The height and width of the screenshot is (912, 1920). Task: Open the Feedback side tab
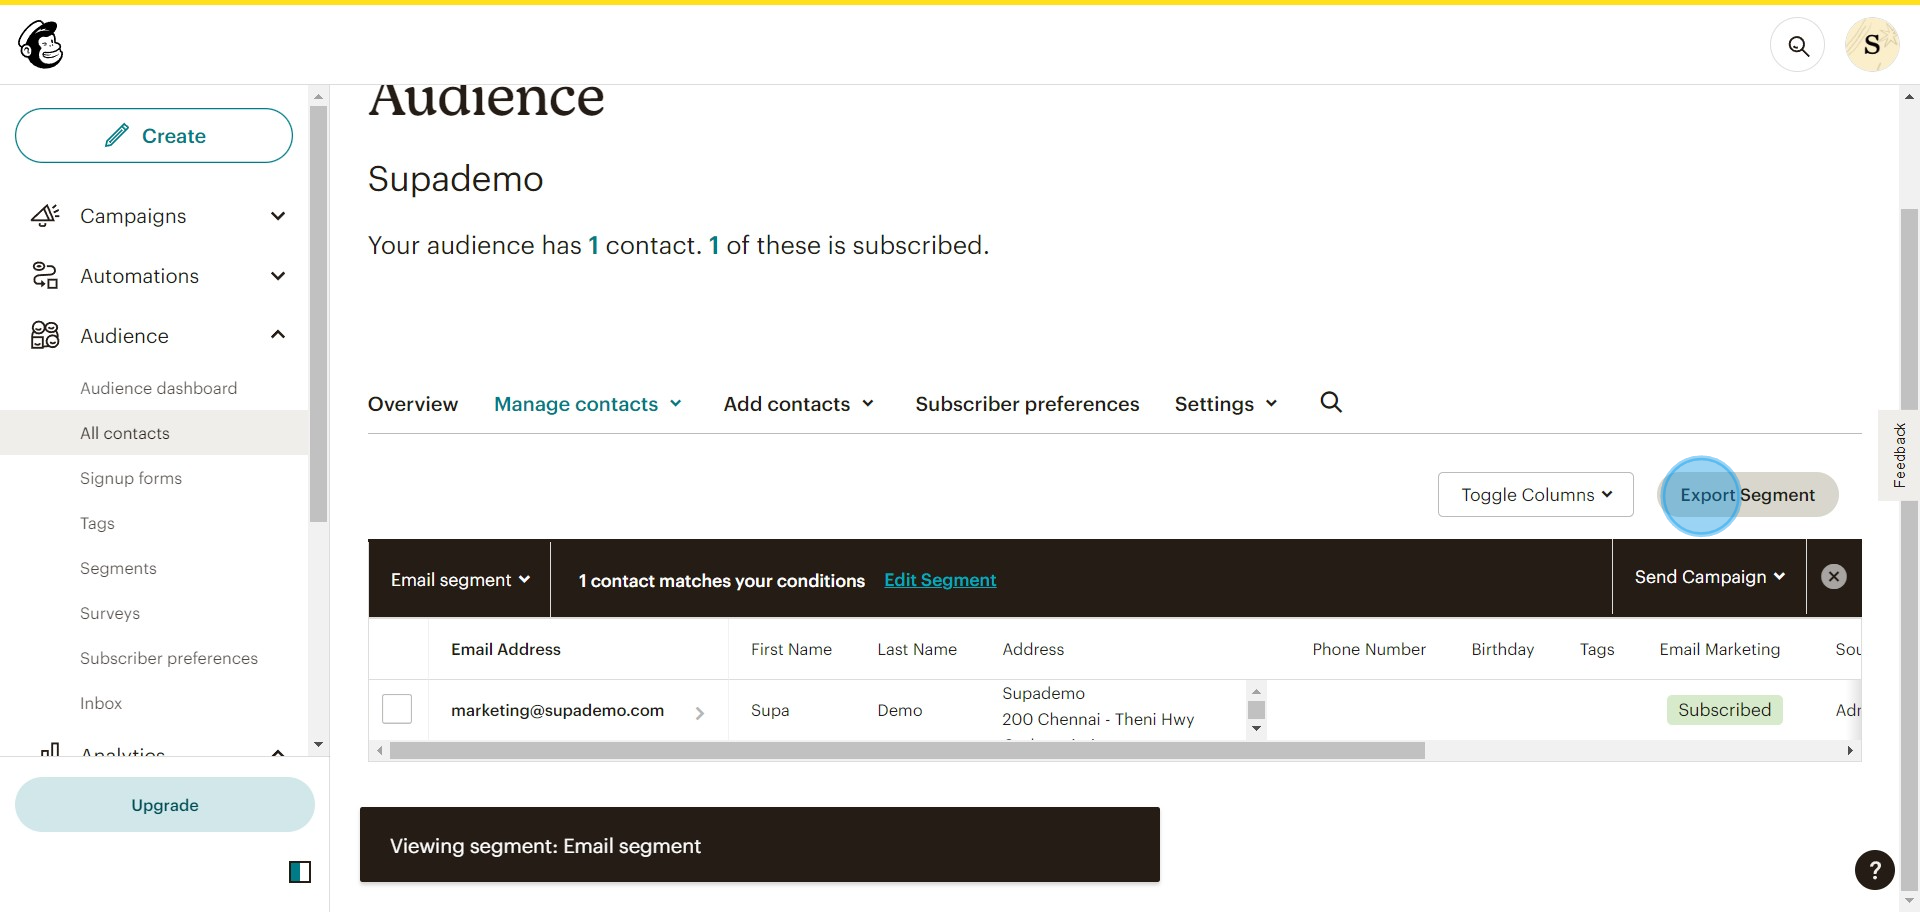click(x=1899, y=455)
